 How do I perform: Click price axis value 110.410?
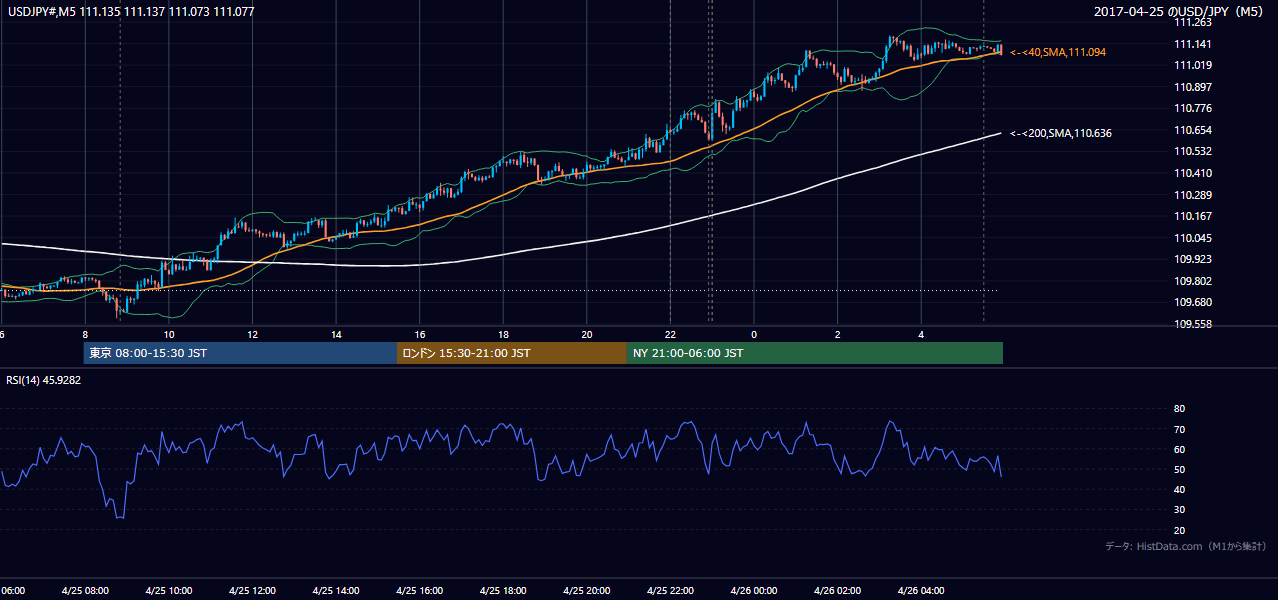[1192, 173]
